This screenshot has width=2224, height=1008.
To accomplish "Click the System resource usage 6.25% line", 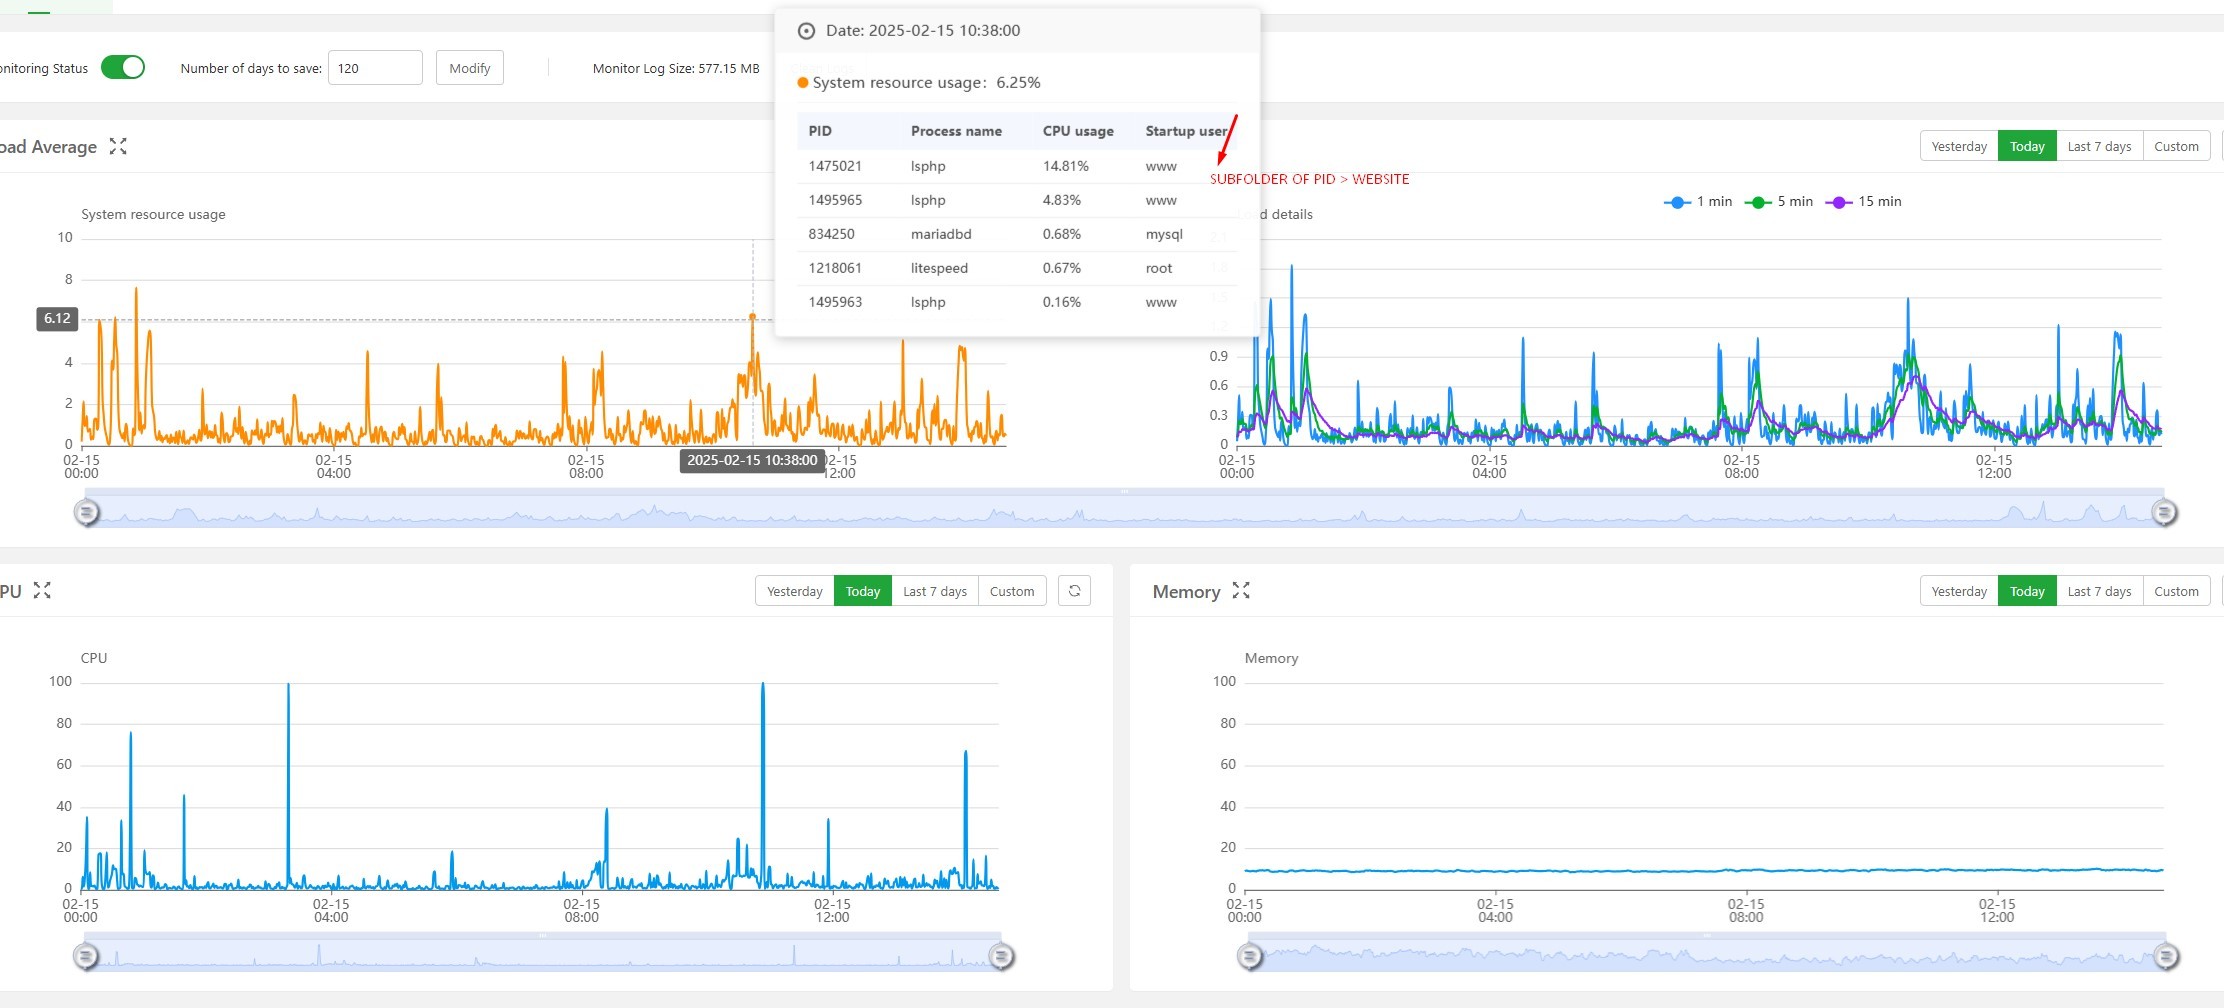I will pos(919,83).
